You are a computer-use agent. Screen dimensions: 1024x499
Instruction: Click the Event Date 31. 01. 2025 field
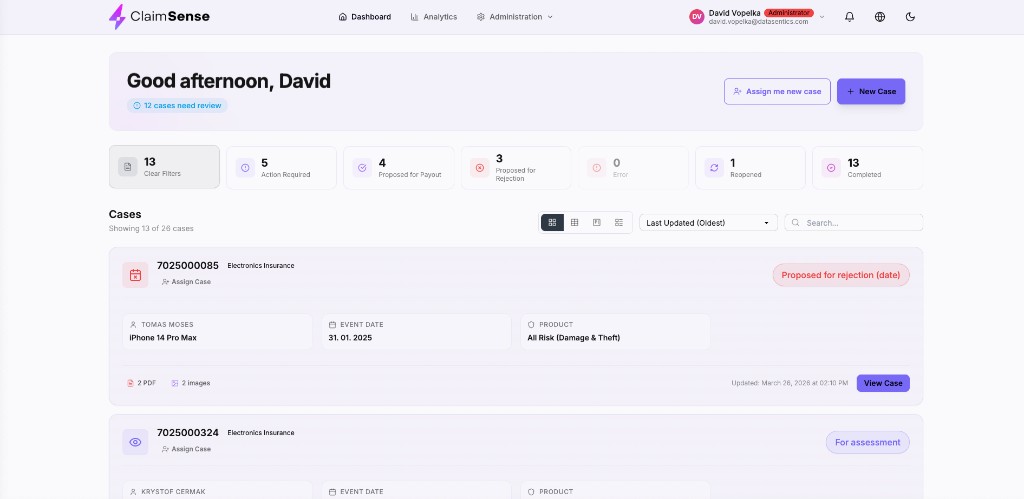point(416,331)
